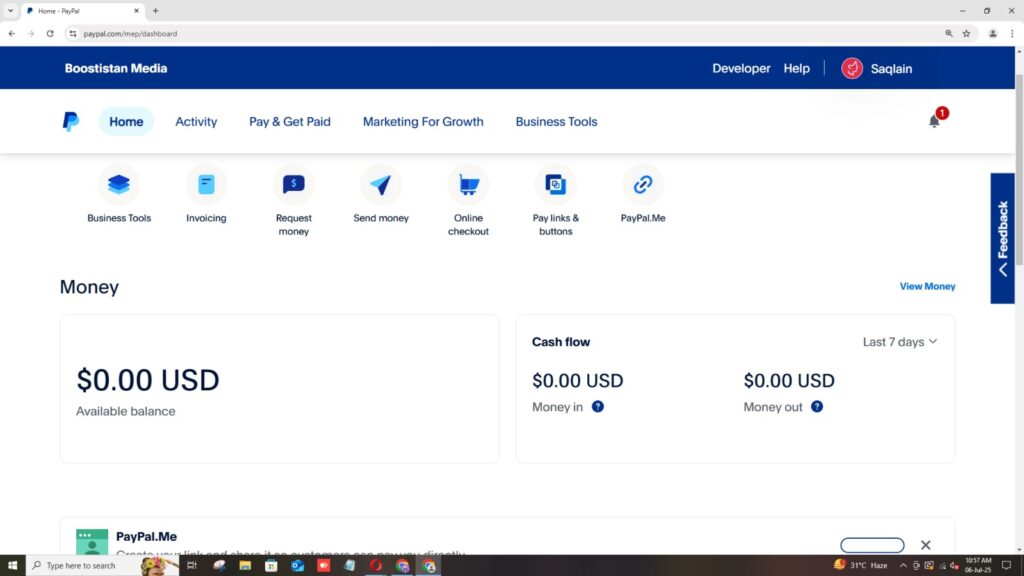Viewport: 1024px width, 576px height.
Task: Open the Request money icon
Action: 293,185
